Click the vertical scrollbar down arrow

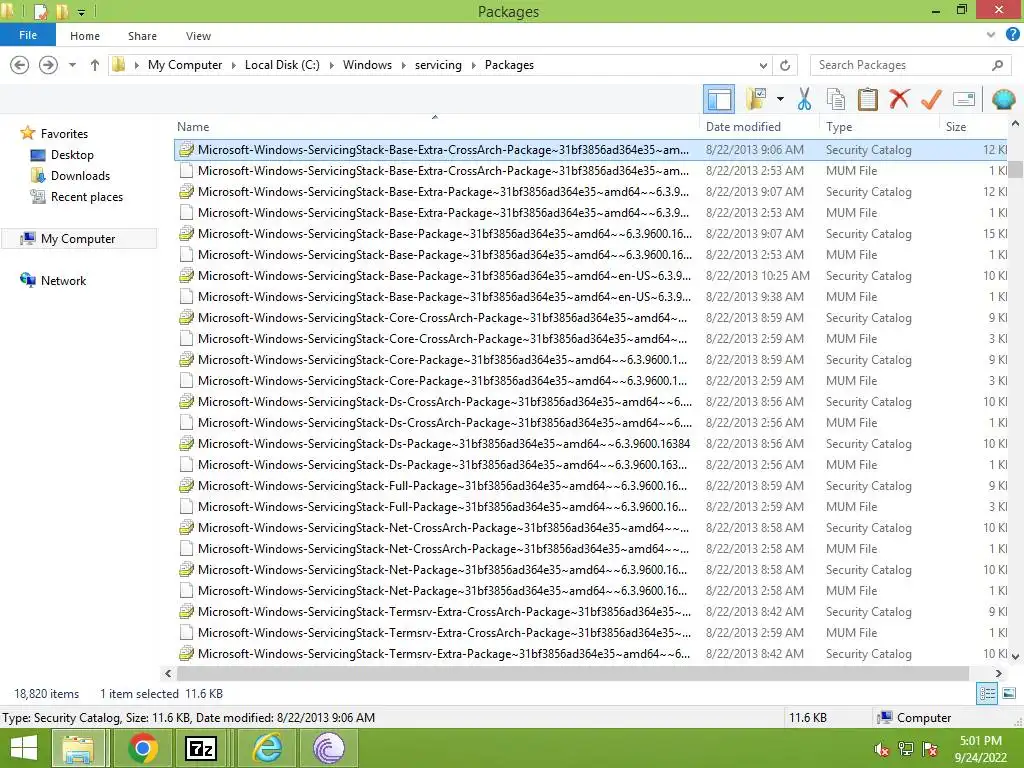click(1016, 656)
